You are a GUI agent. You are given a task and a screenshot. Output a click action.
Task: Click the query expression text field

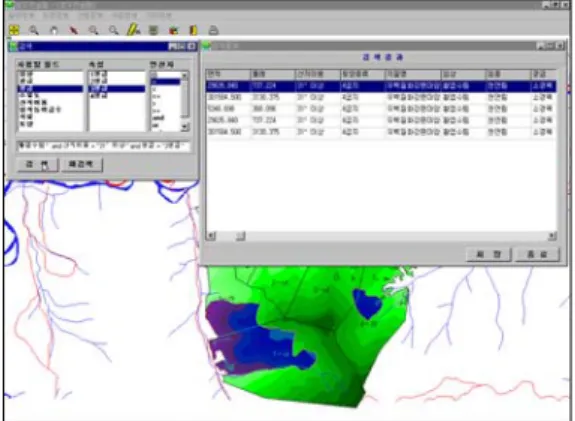pos(104,146)
